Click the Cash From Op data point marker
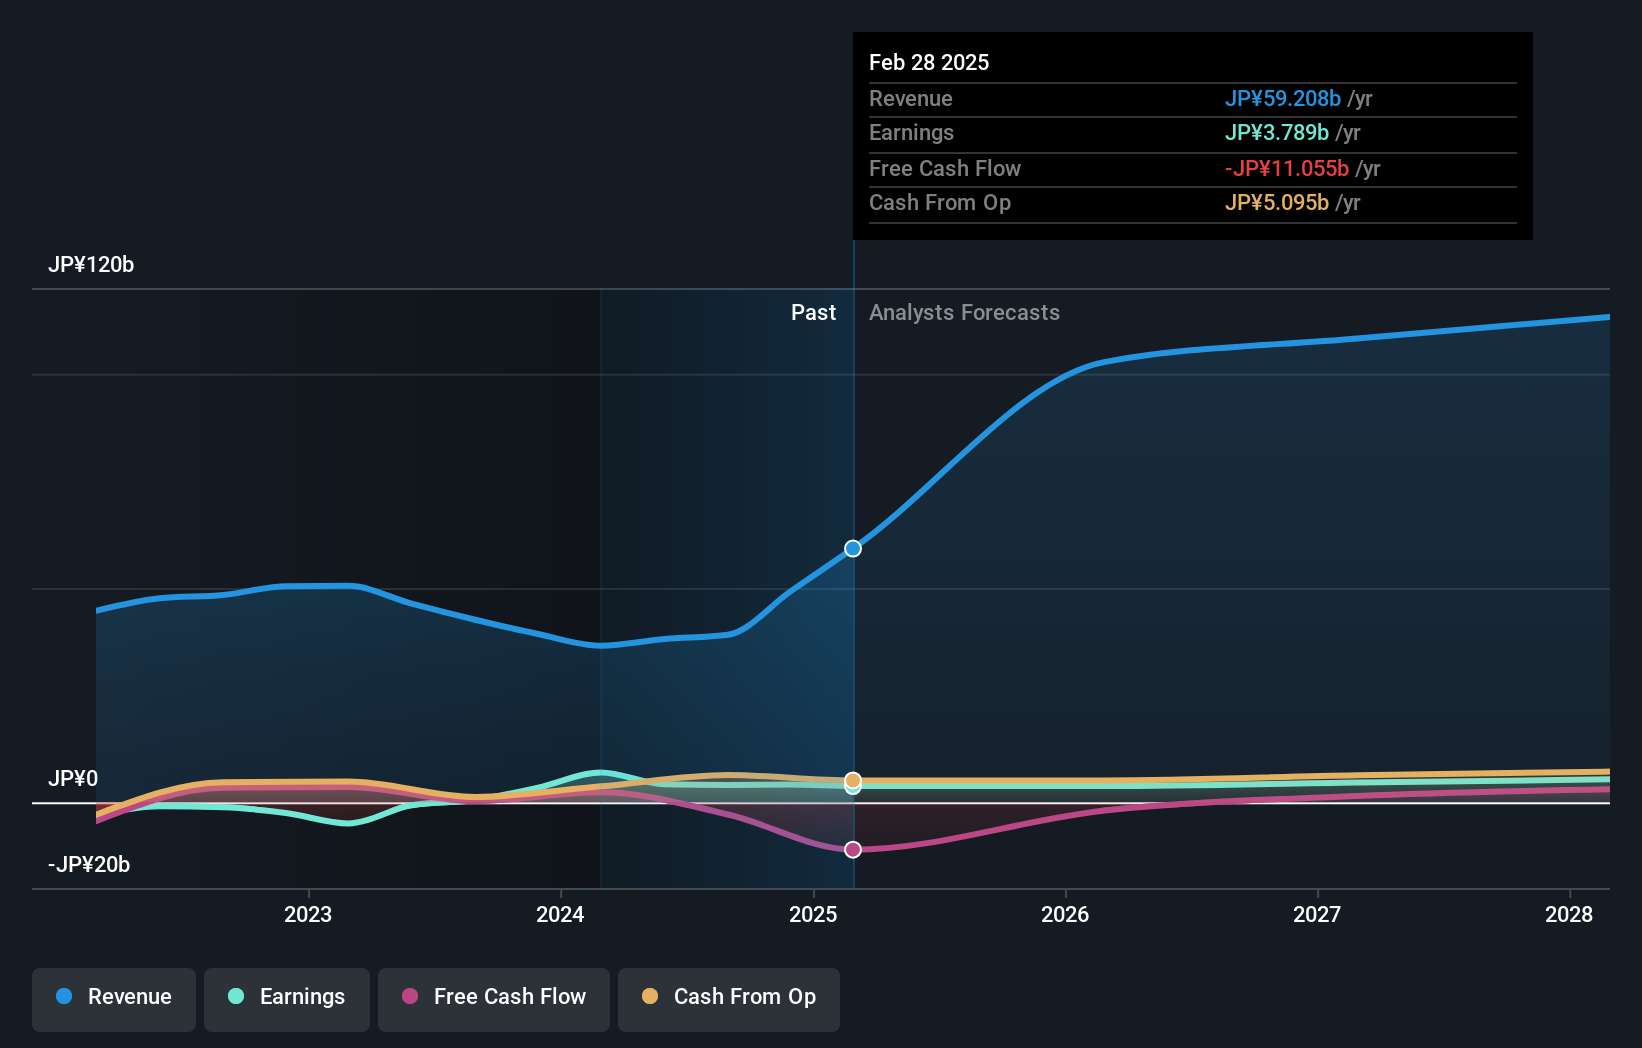Image resolution: width=1642 pixels, height=1048 pixels. pyautogui.click(x=853, y=780)
